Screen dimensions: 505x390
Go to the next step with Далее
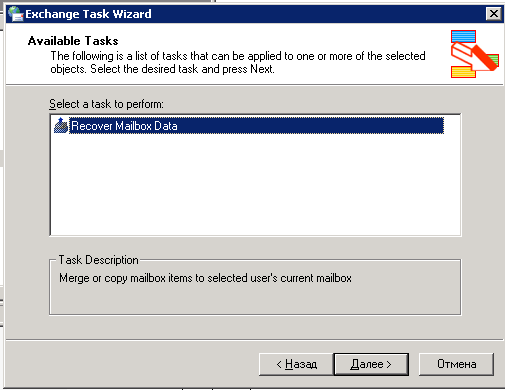pyautogui.click(x=371, y=364)
